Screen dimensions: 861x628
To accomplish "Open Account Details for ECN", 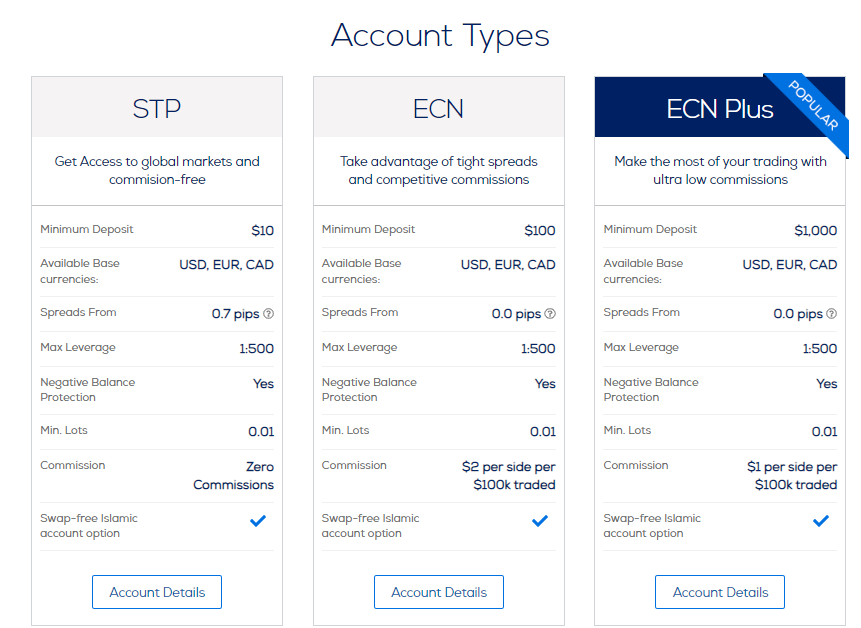I will tap(439, 592).
